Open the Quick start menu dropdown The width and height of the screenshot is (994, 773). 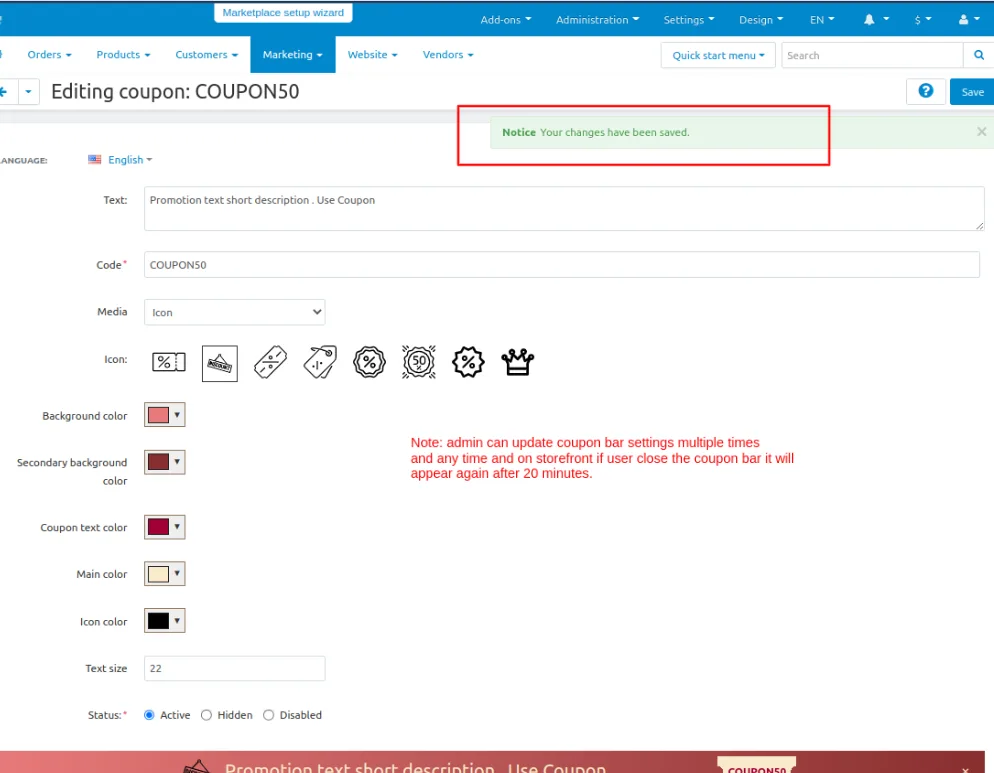718,55
